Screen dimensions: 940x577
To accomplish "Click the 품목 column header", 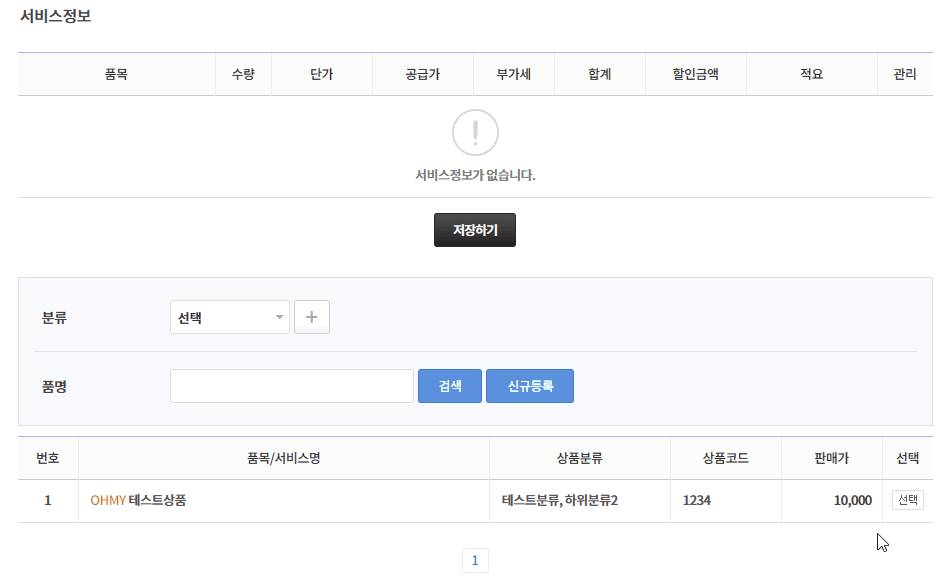I will coord(116,74).
